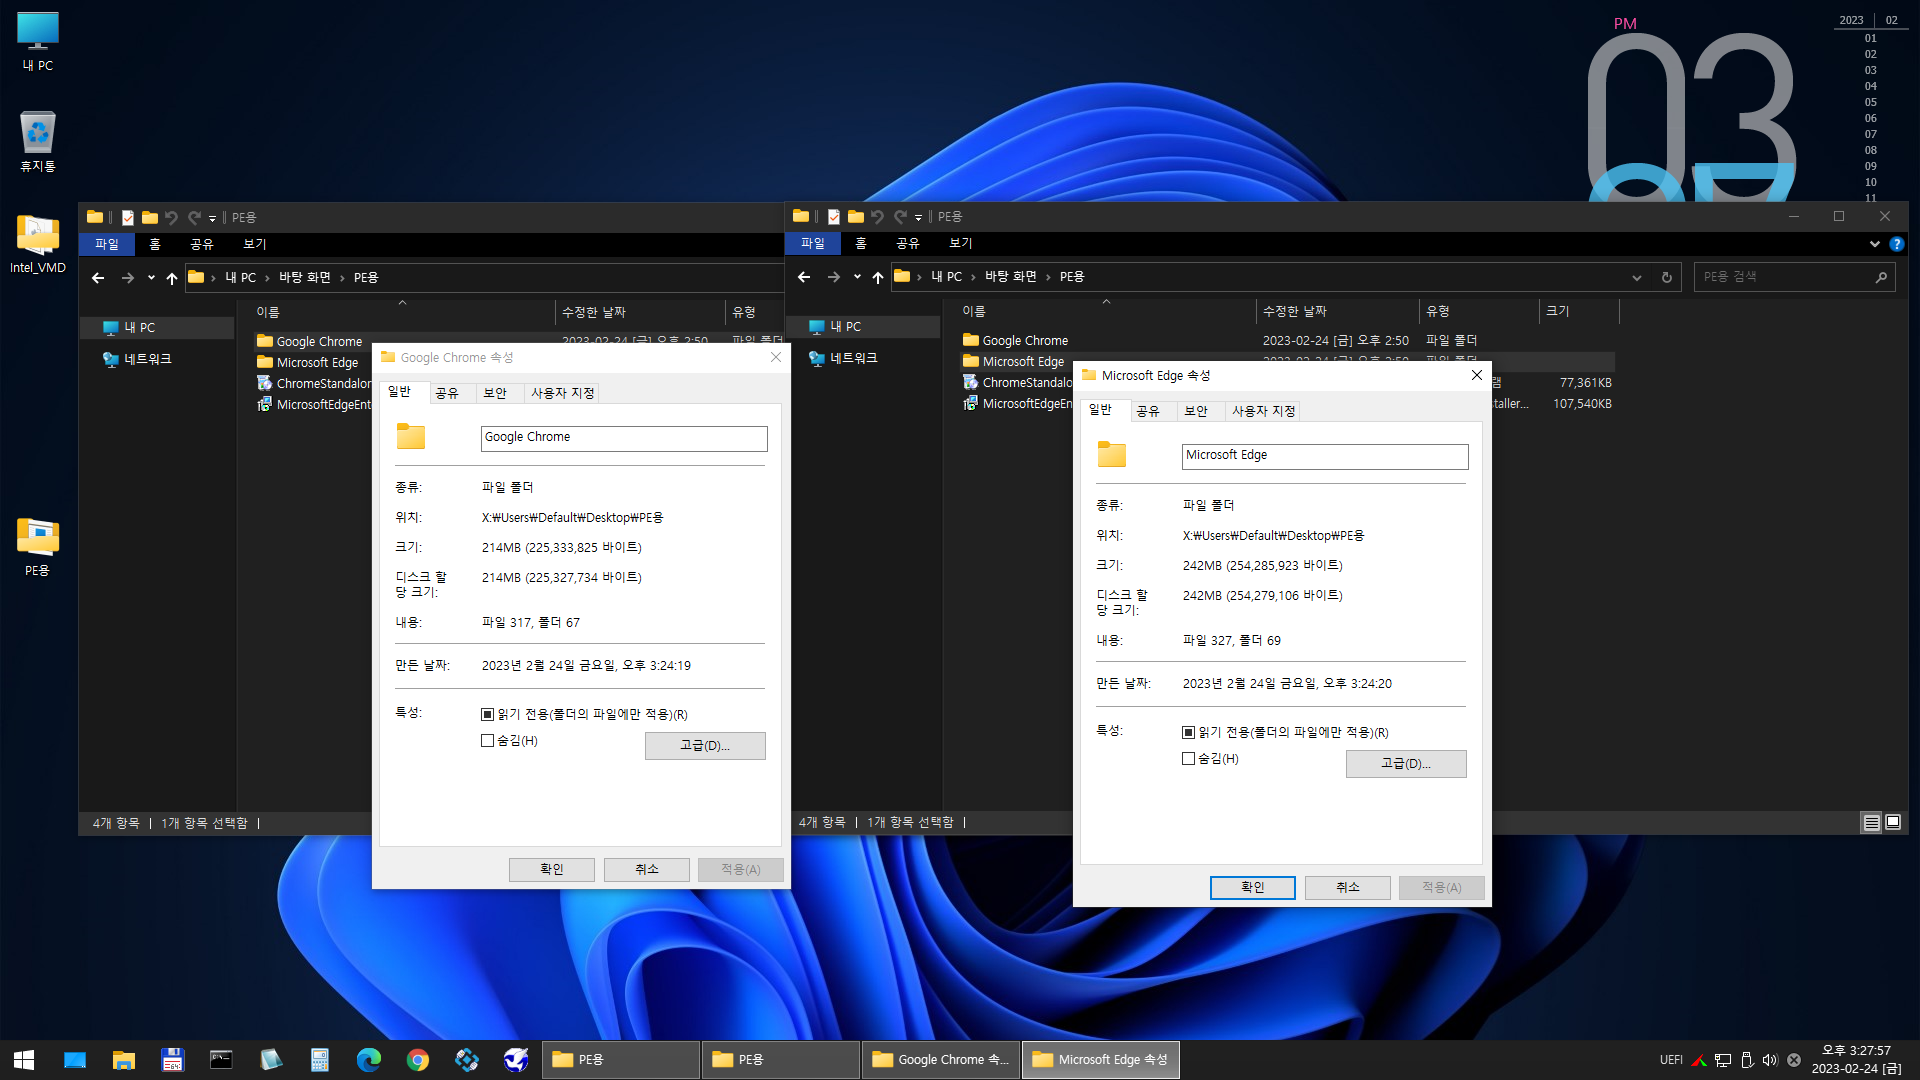This screenshot has height=1080, width=1920.
Task: Open the calculator taskbar icon
Action: pyautogui.click(x=320, y=1060)
